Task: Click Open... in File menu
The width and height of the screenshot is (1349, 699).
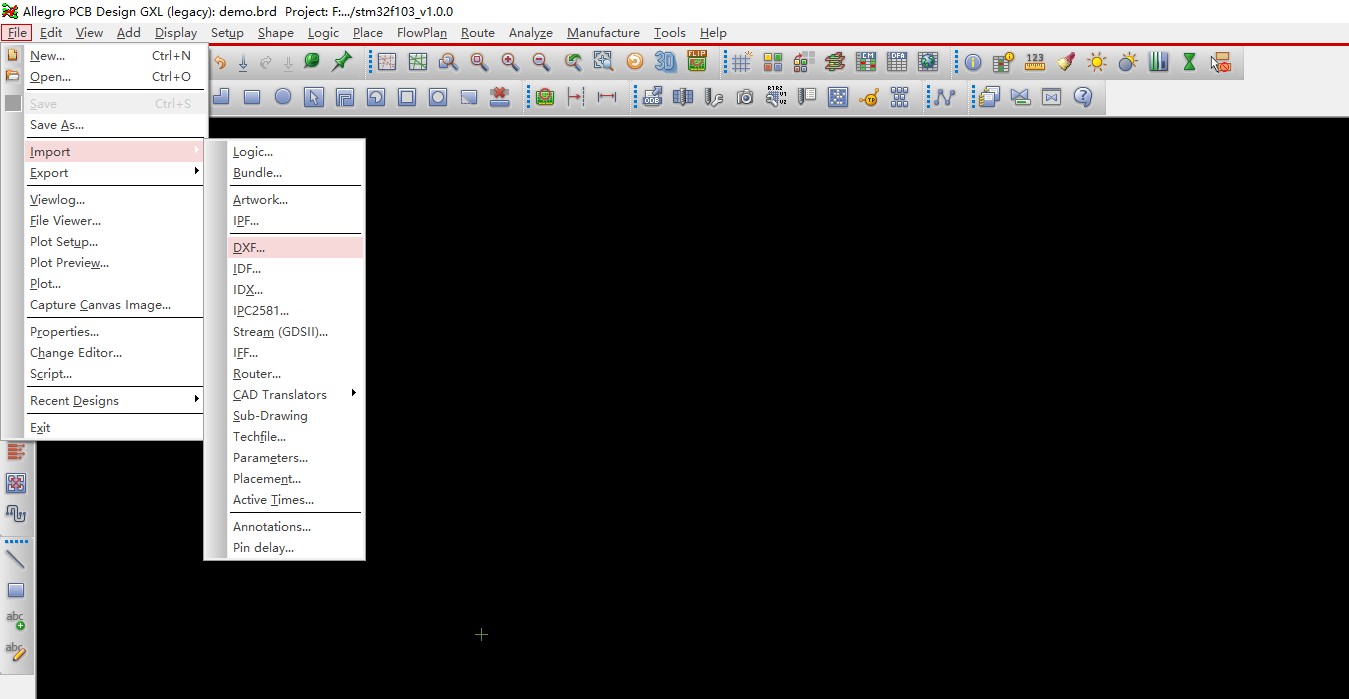Action: point(114,77)
